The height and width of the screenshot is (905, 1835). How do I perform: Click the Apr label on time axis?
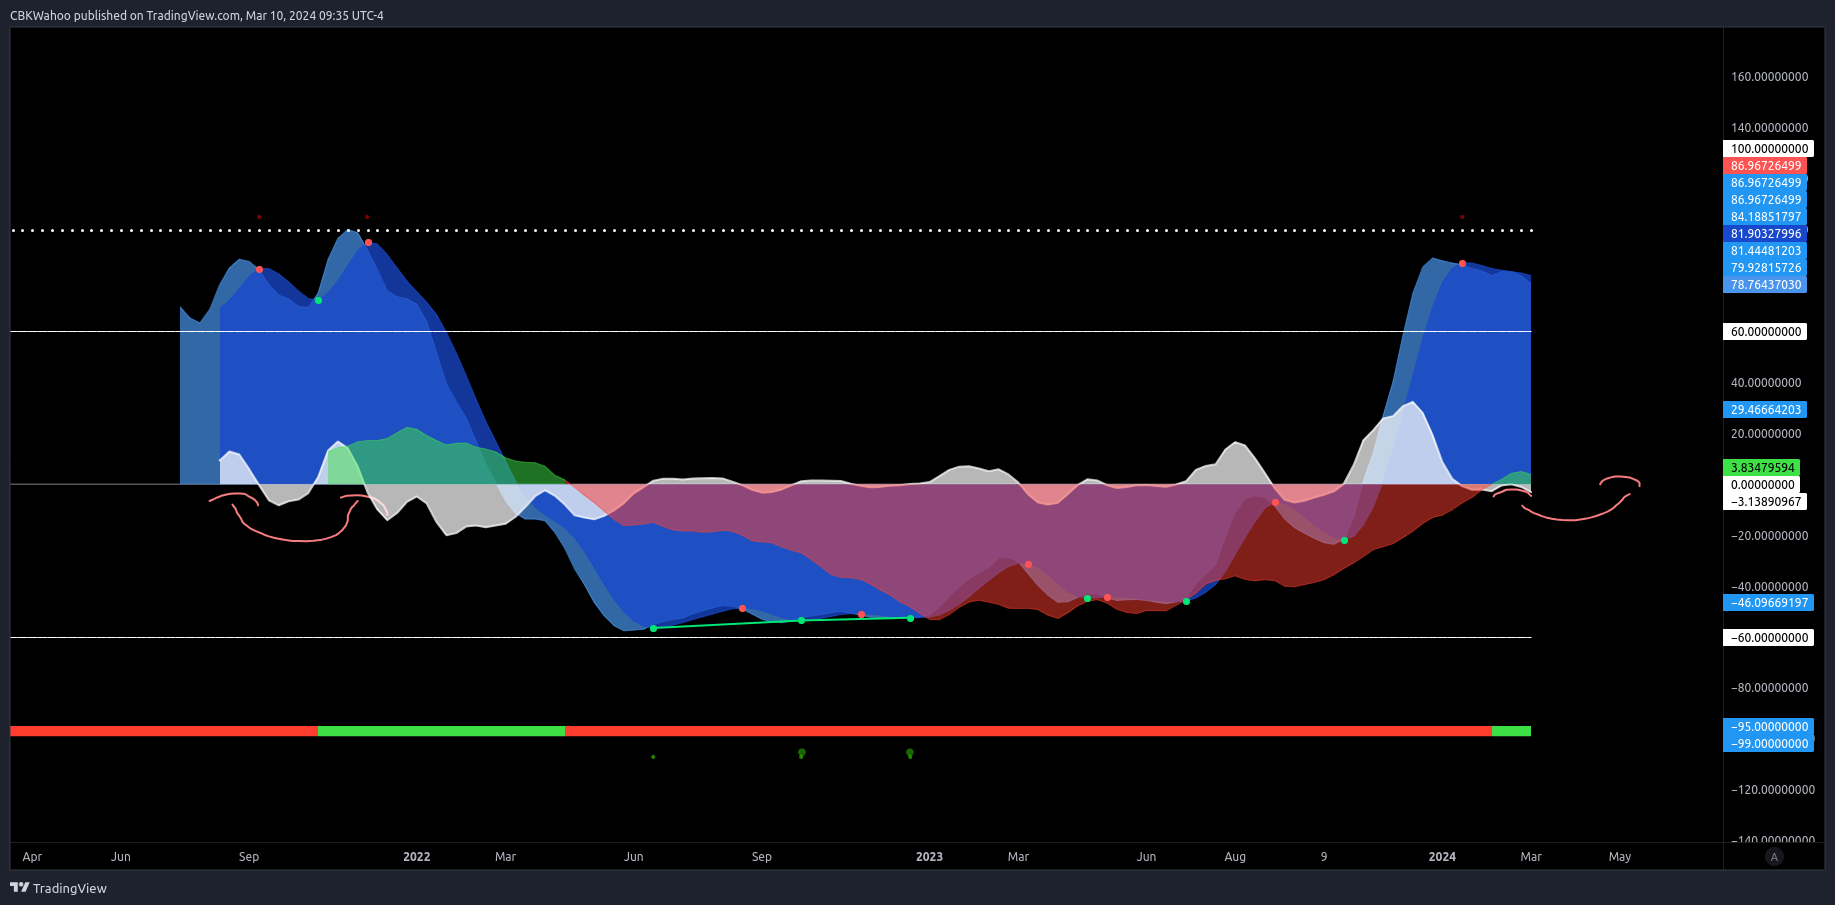click(x=32, y=857)
